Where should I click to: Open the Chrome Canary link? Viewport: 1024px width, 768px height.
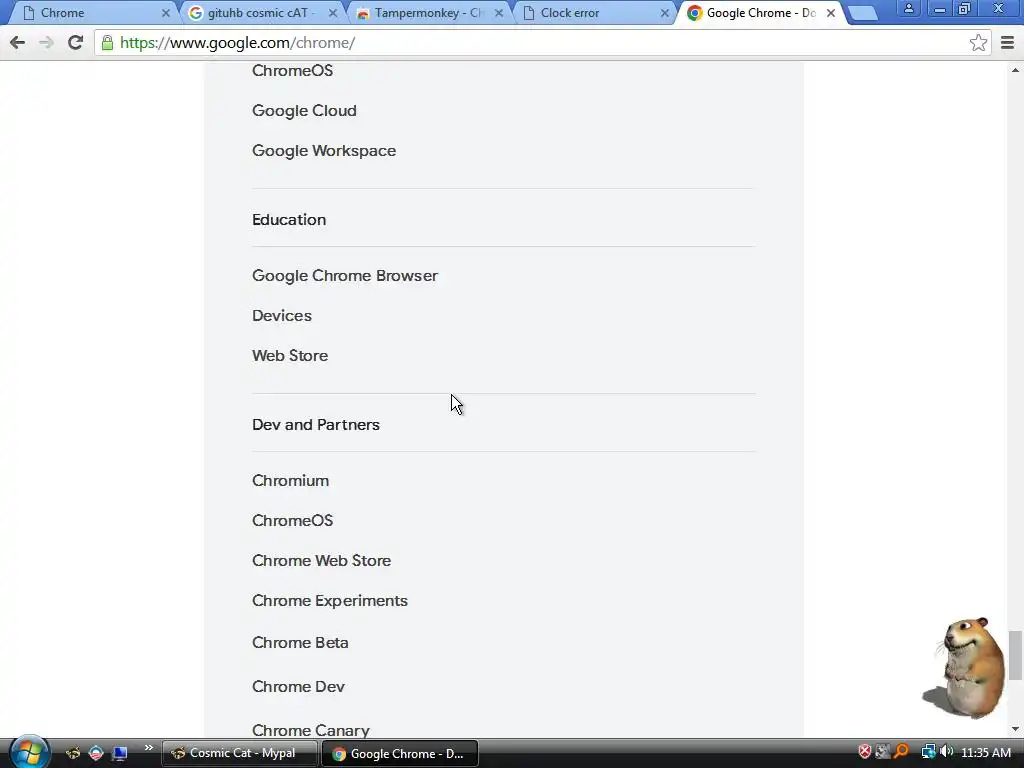tap(311, 730)
